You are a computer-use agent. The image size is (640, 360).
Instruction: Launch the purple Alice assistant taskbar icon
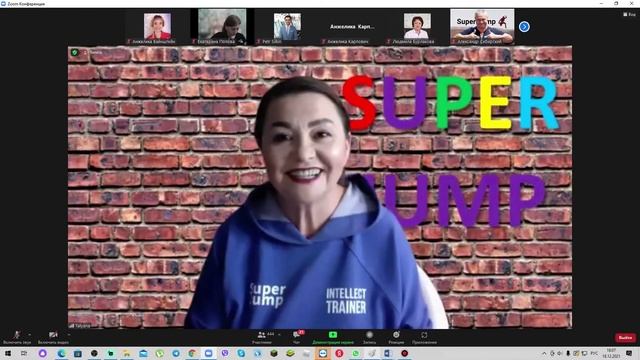pyautogui.click(x=42, y=353)
